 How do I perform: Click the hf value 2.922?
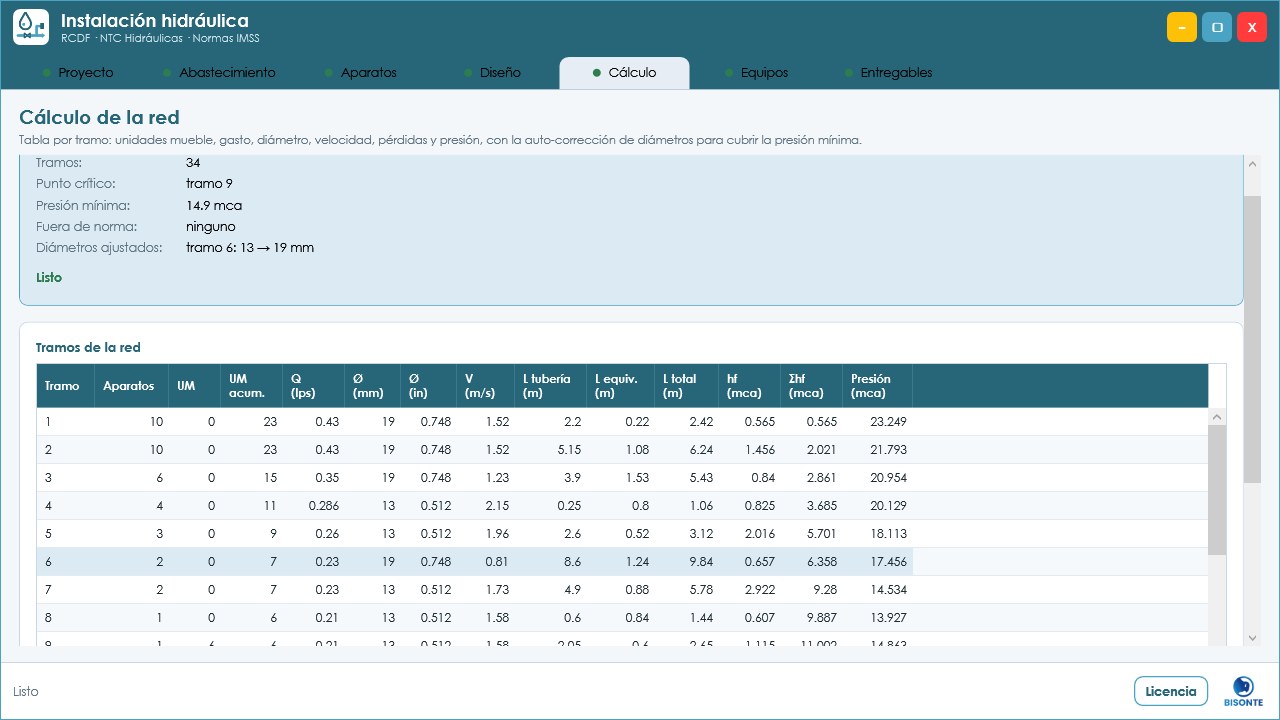(750, 590)
